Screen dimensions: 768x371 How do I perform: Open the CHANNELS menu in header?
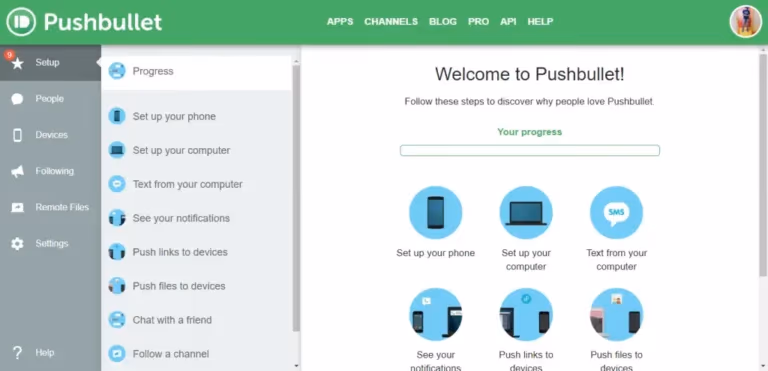pyautogui.click(x=391, y=22)
